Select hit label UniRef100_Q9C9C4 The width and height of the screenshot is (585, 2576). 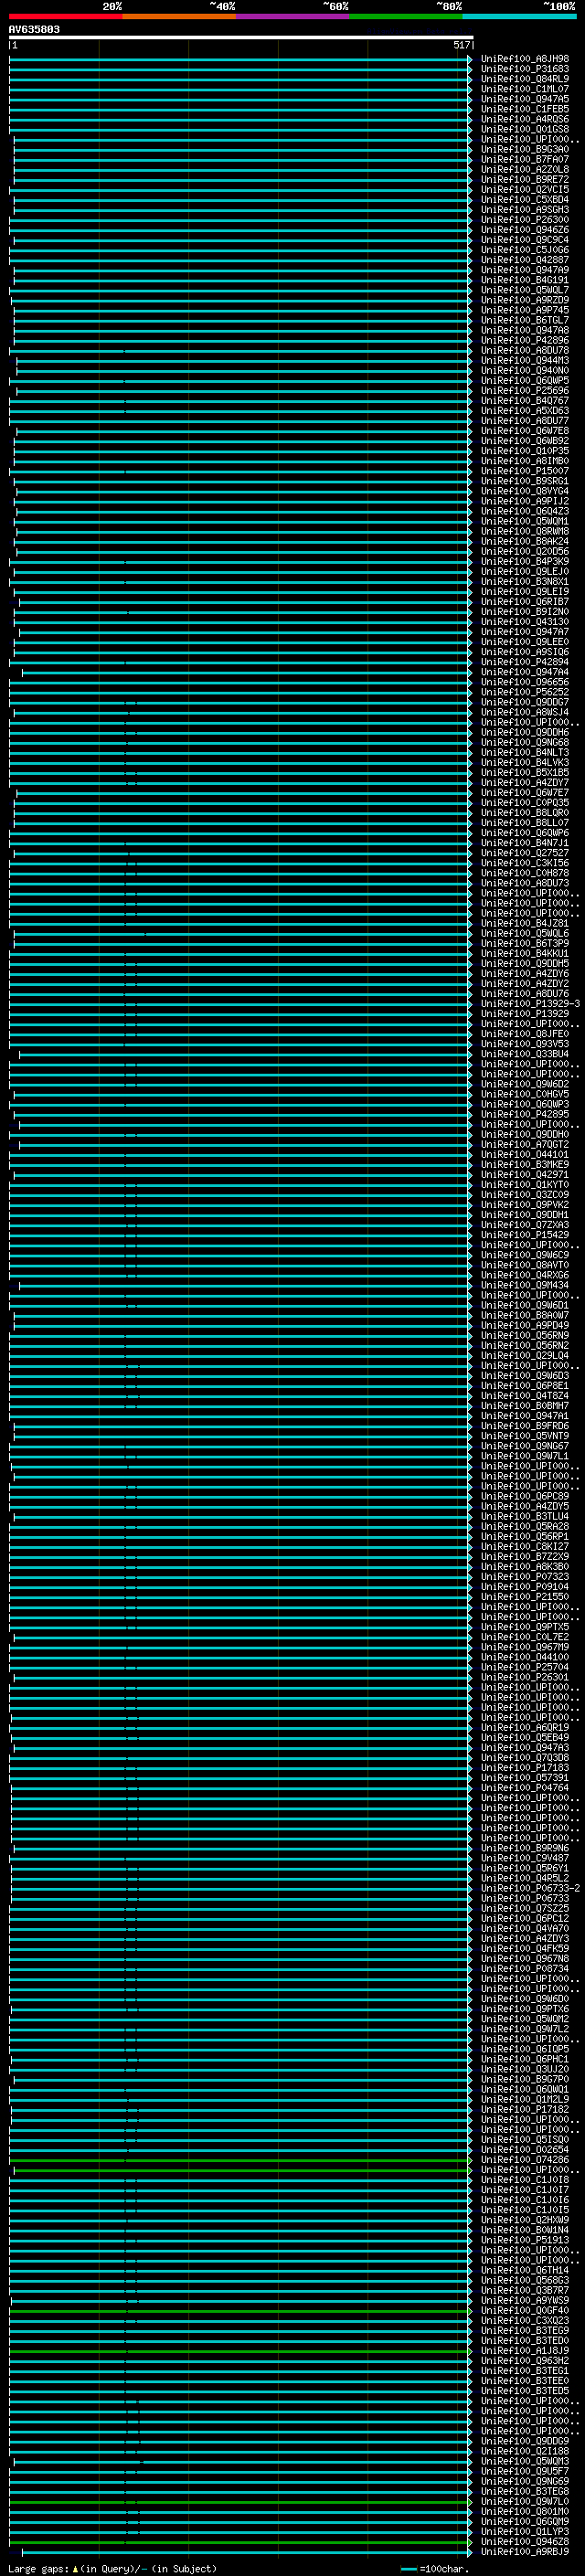pos(524,240)
